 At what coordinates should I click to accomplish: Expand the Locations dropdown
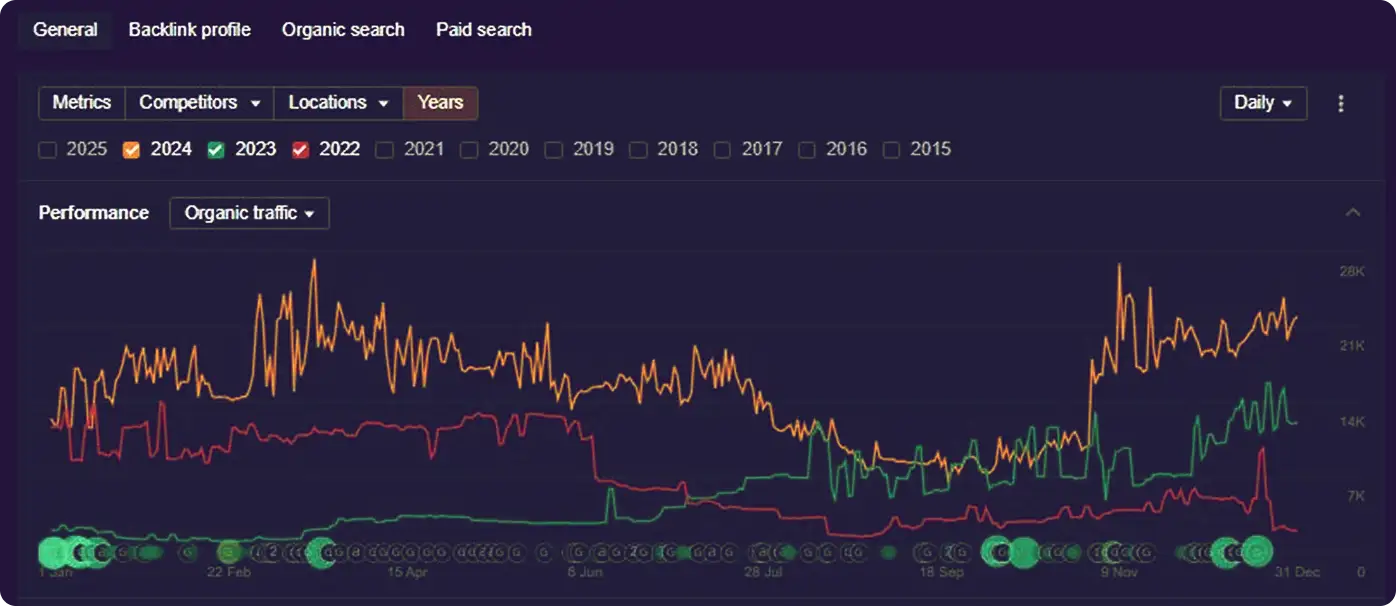point(338,103)
